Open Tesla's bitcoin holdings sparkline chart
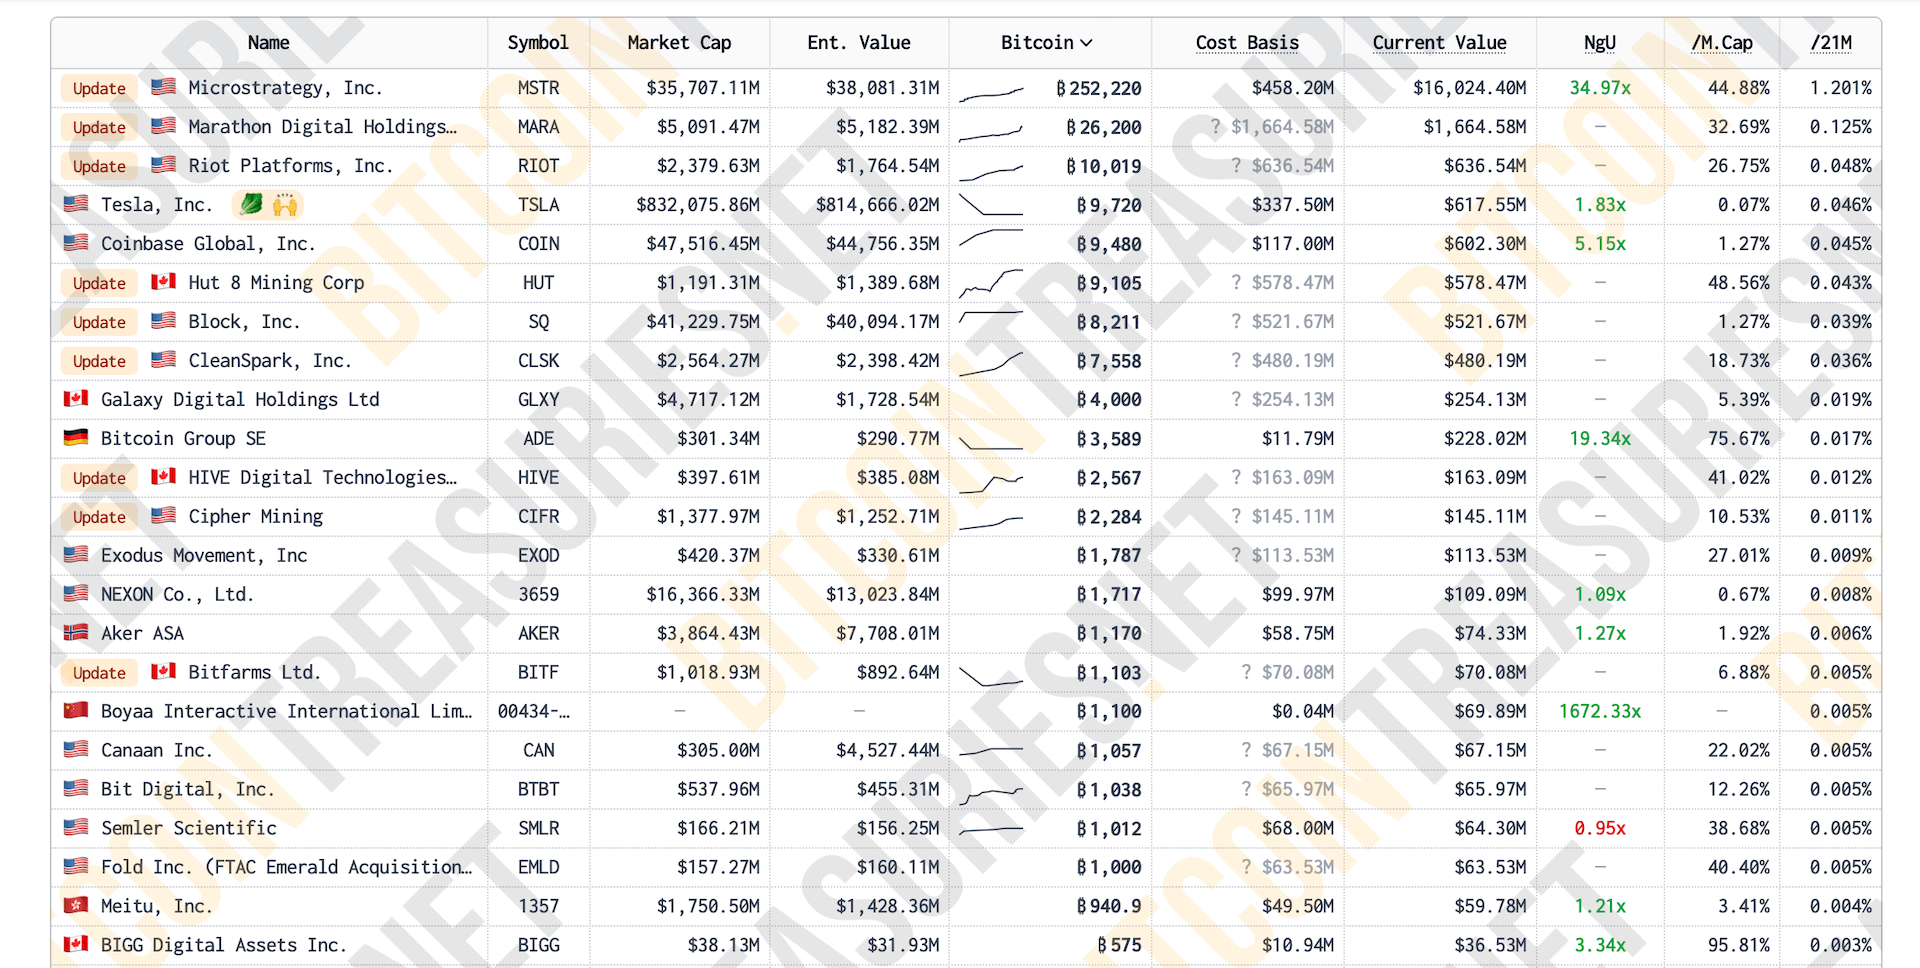 point(991,205)
